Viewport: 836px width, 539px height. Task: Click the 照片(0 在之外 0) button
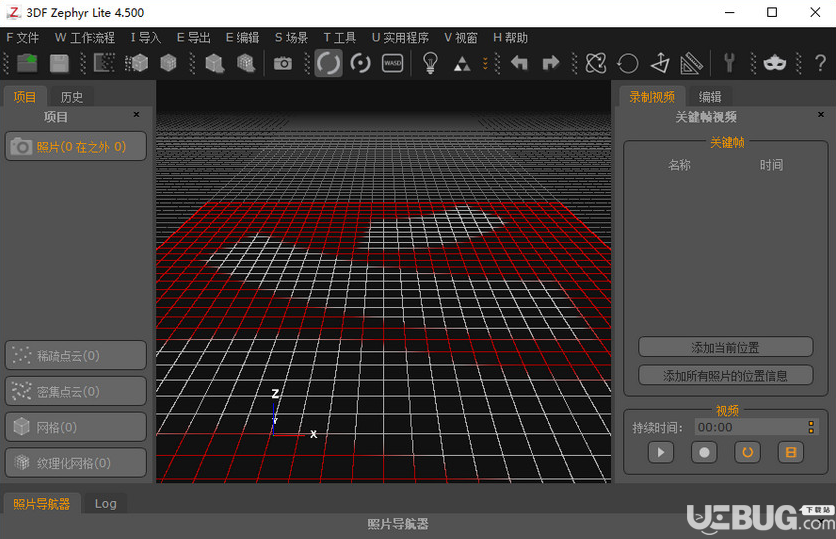76,146
